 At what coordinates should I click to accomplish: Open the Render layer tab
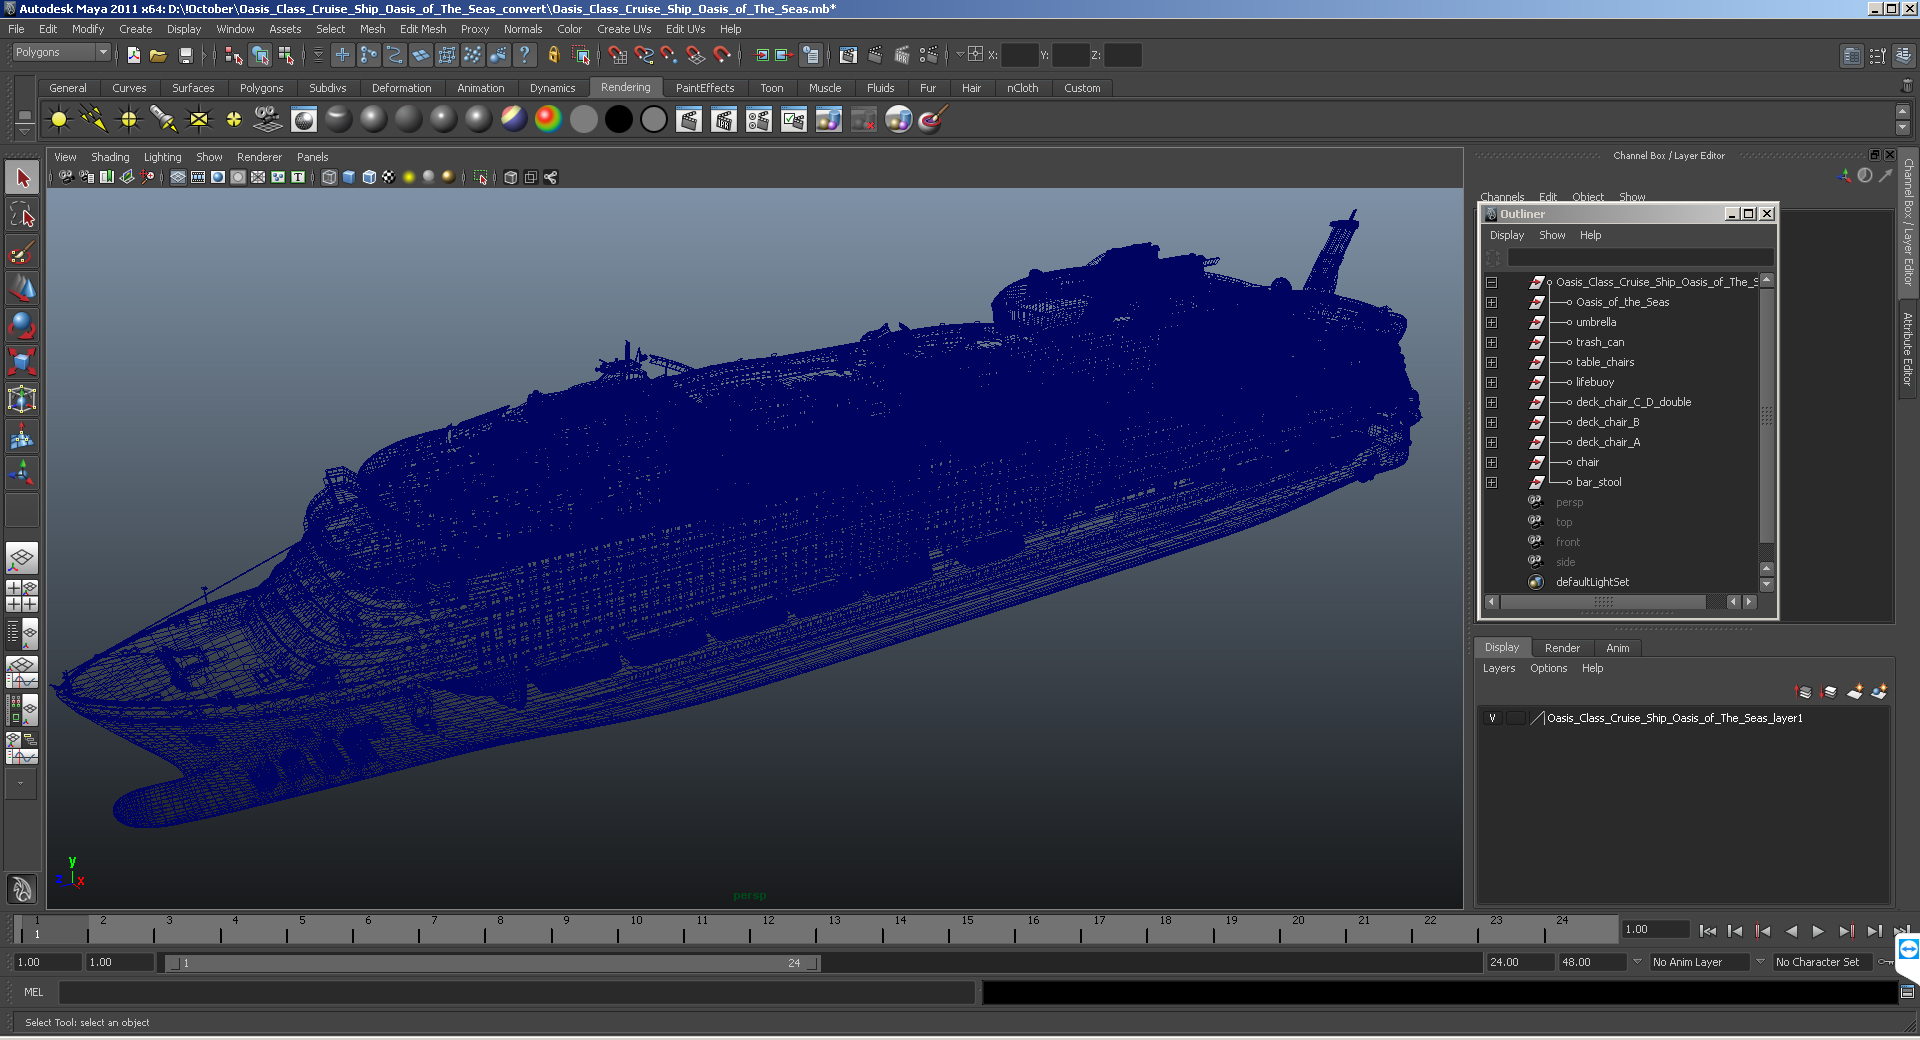pyautogui.click(x=1562, y=648)
